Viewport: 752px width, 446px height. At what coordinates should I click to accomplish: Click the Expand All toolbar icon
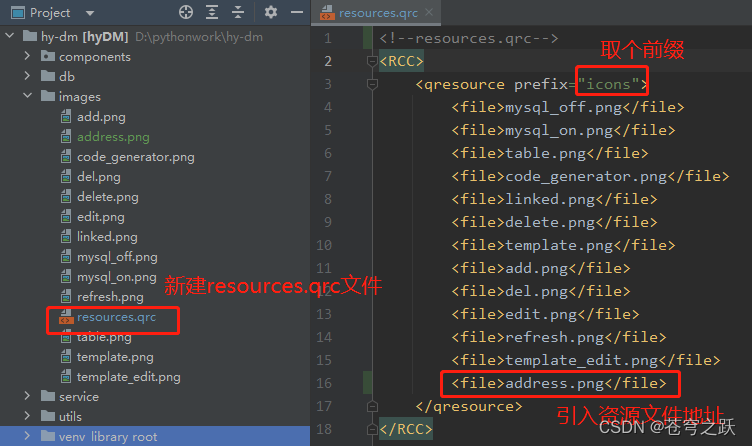(x=212, y=12)
